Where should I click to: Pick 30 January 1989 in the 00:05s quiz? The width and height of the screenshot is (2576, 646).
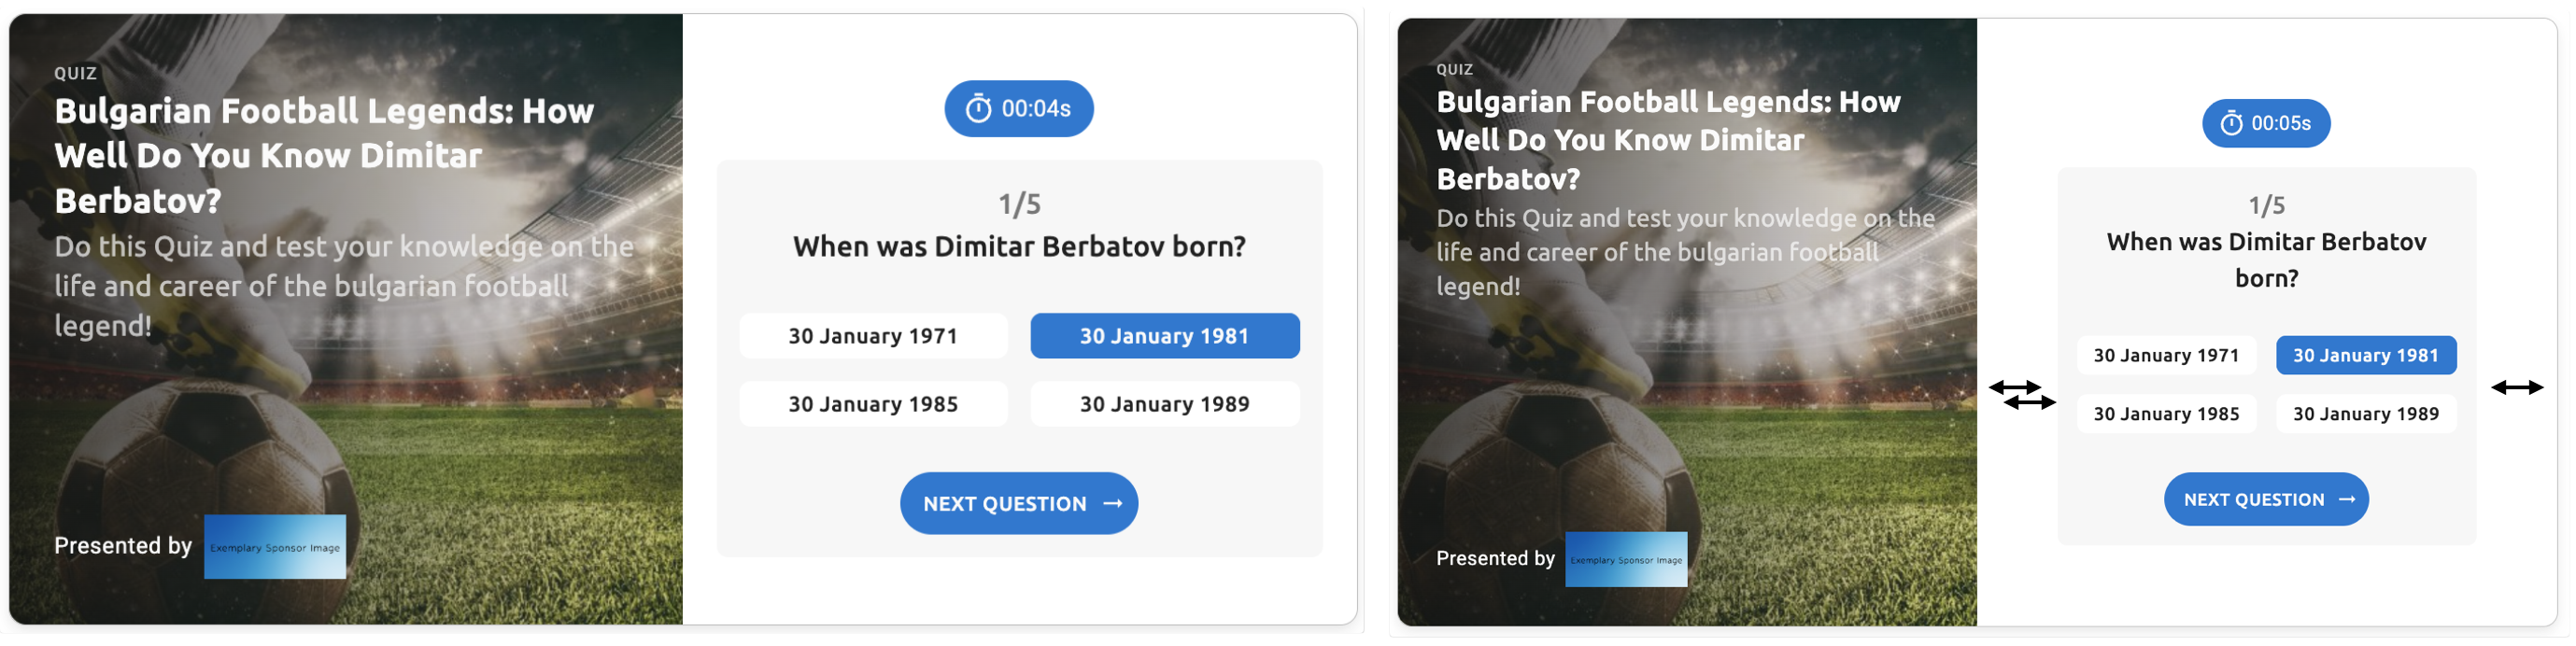2365,414
